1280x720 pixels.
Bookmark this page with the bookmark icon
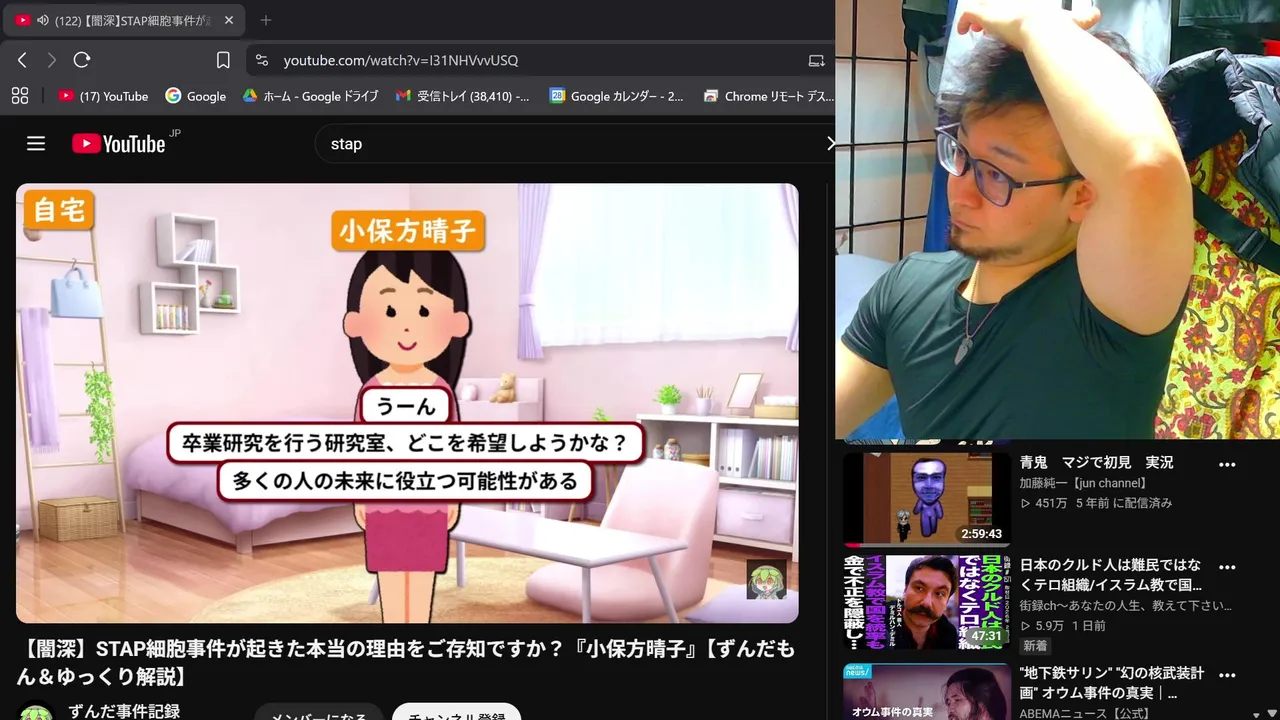[223, 60]
